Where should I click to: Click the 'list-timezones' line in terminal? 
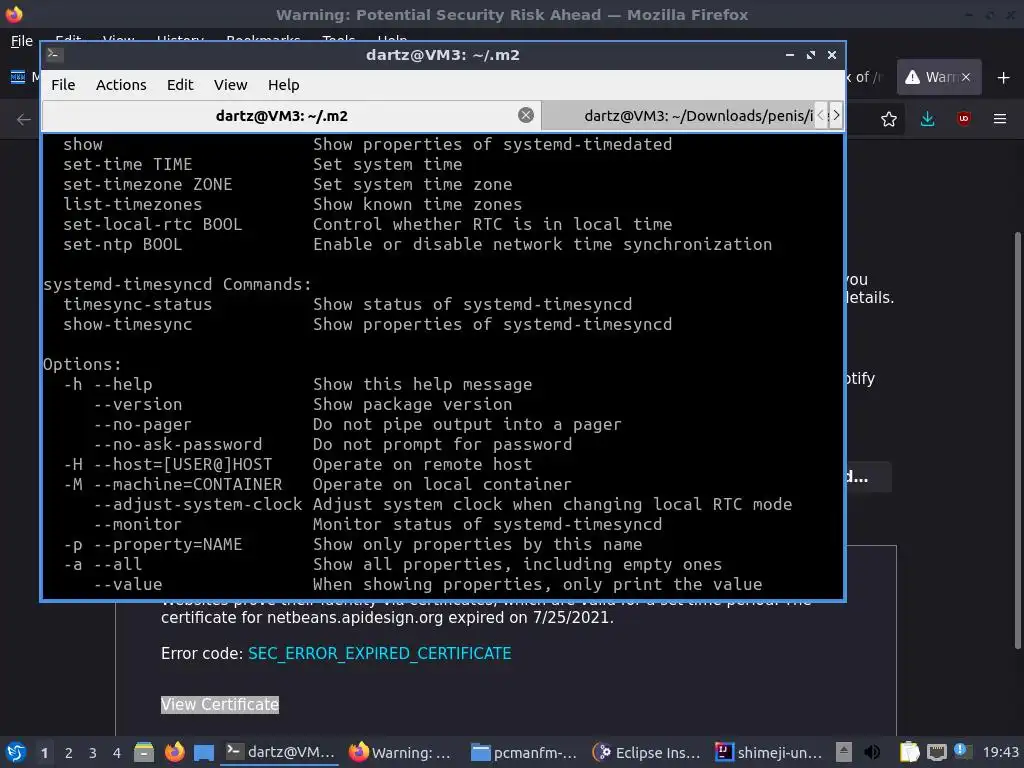[133, 204]
